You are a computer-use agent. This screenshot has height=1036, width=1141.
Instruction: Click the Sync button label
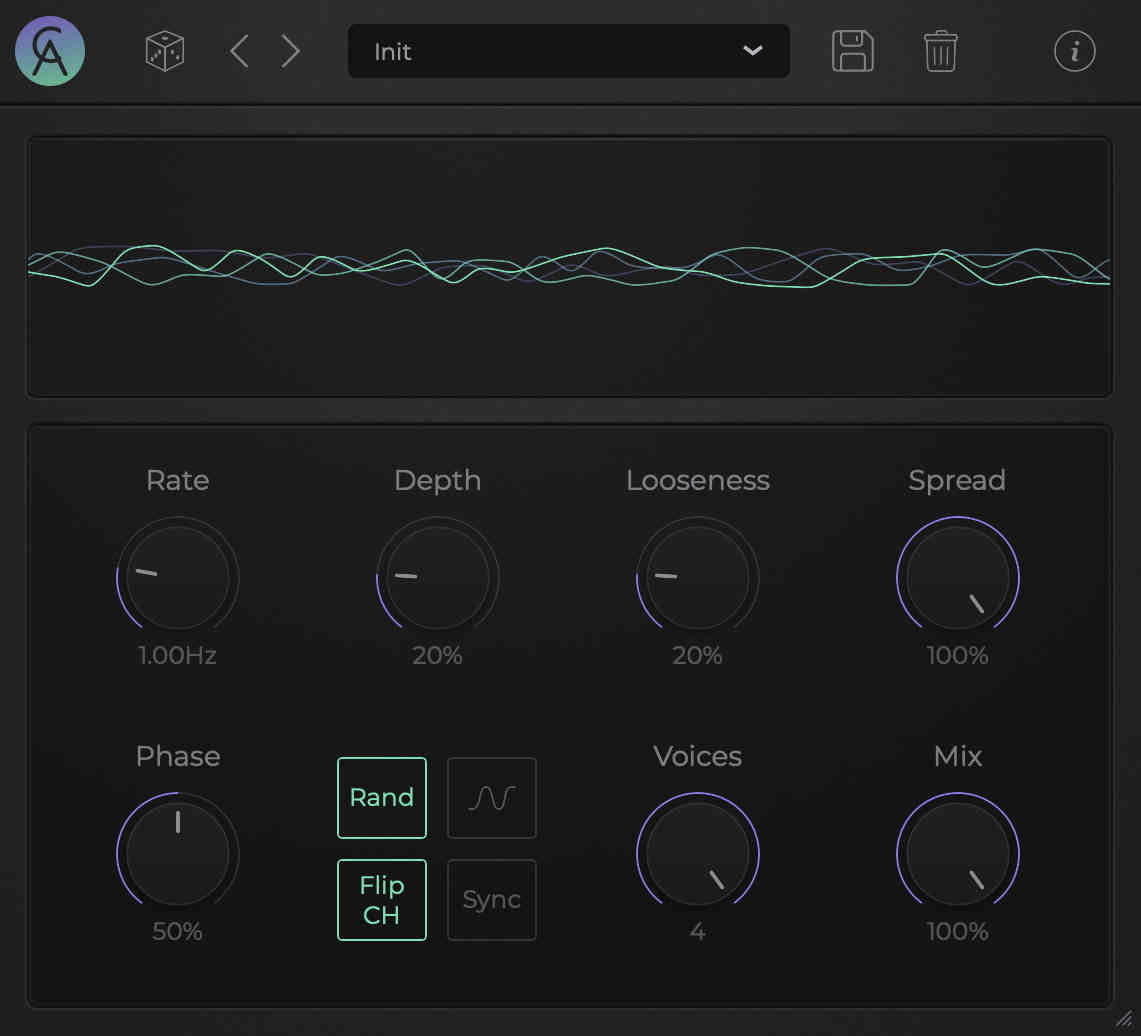[x=491, y=899]
